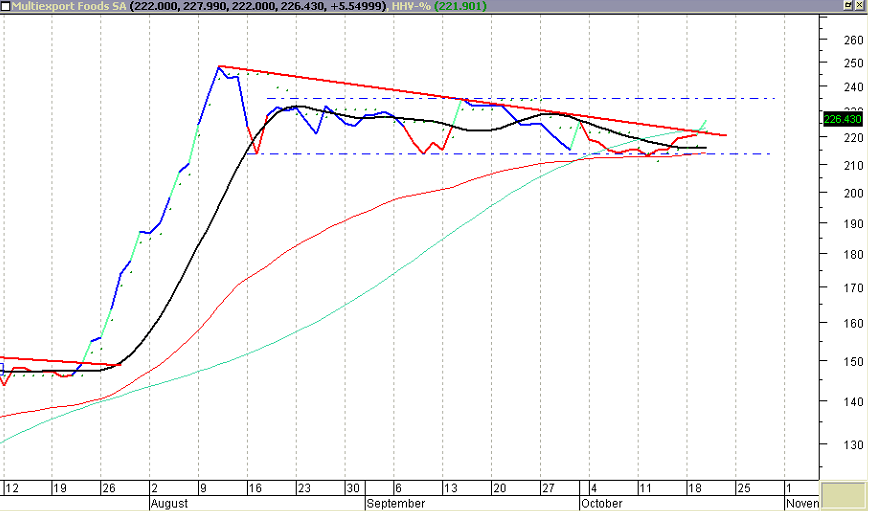This screenshot has width=869, height=512.
Task: Click the date label 16 on time axis
Action: [255, 489]
